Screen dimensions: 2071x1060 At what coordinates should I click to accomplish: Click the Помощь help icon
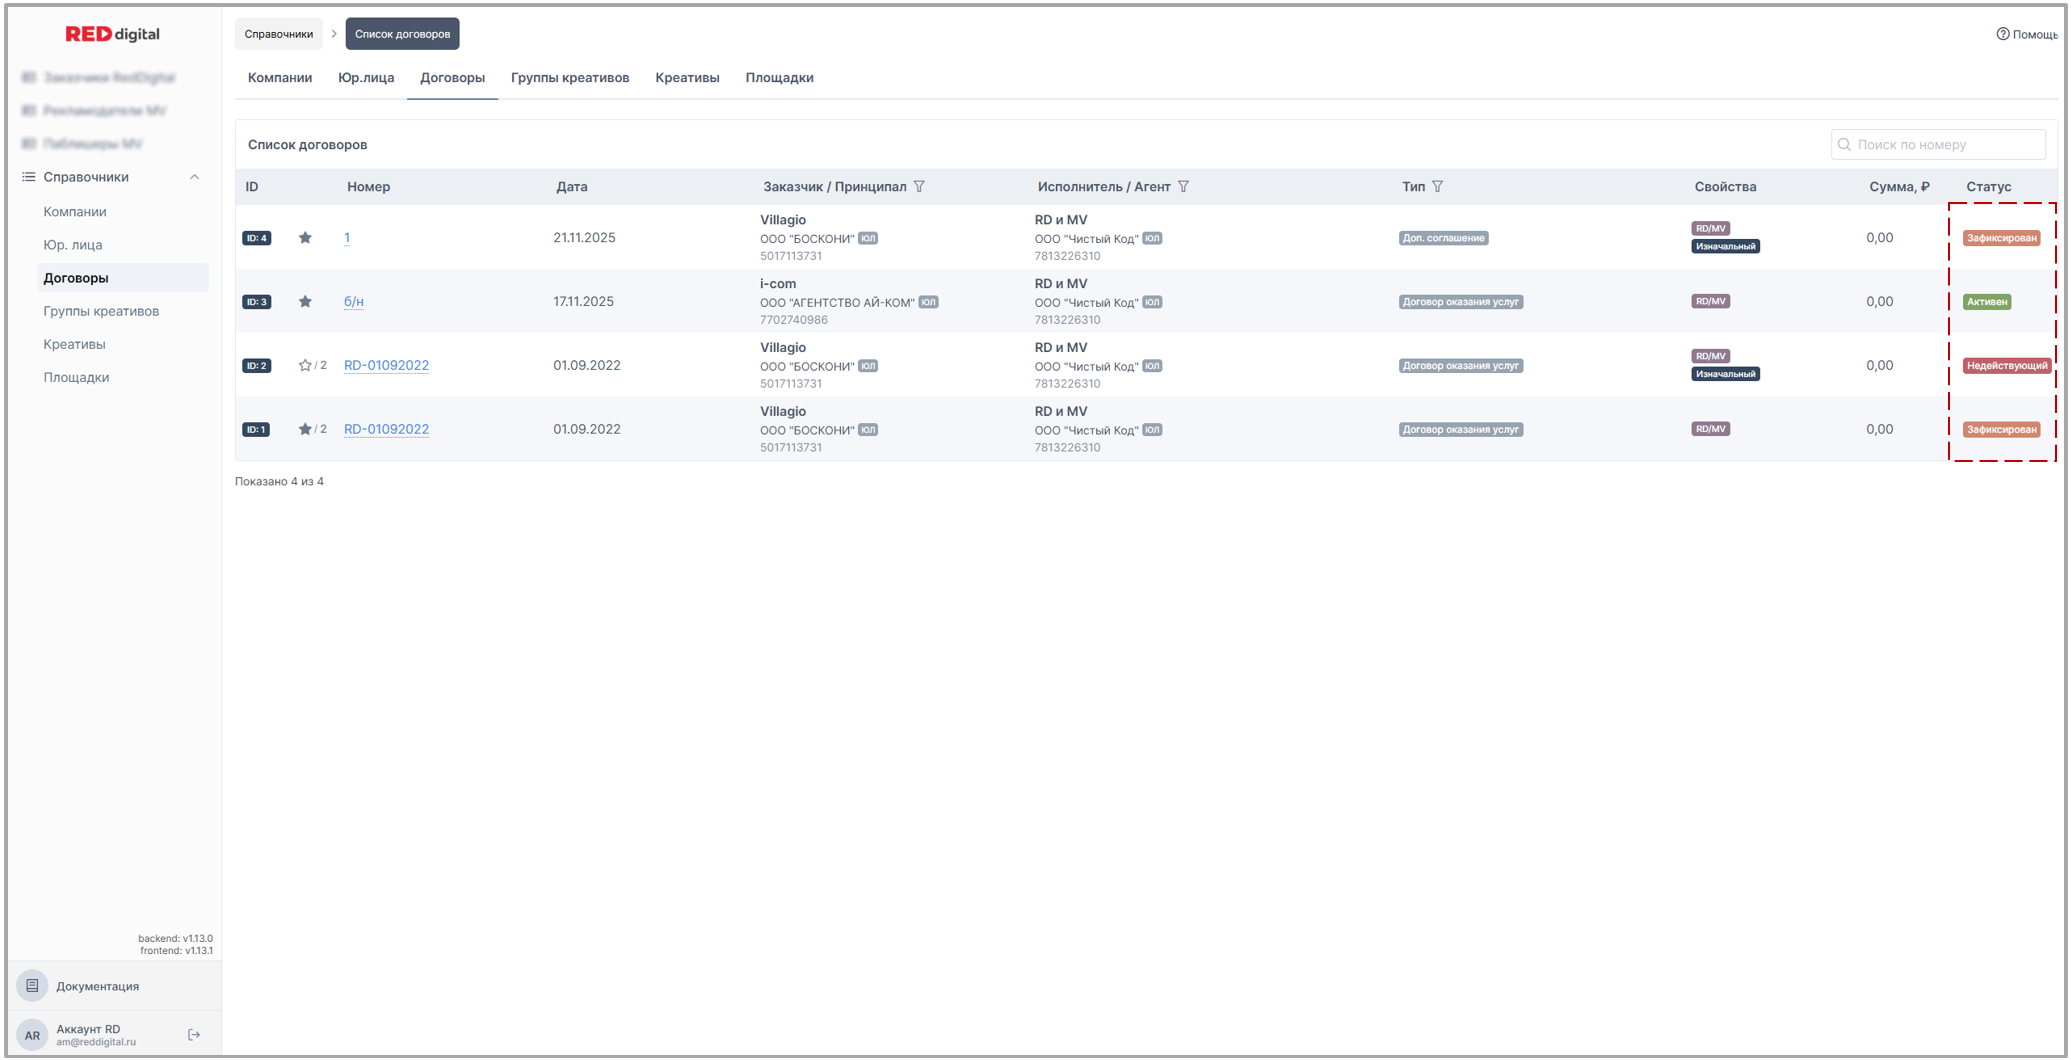point(2002,34)
